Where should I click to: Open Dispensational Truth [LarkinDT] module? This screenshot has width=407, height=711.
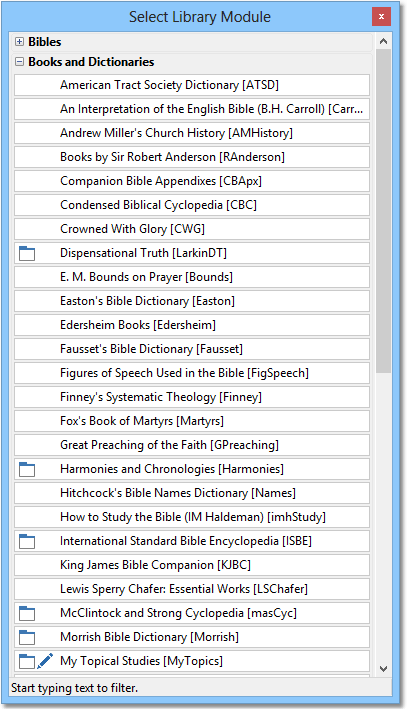192,253
